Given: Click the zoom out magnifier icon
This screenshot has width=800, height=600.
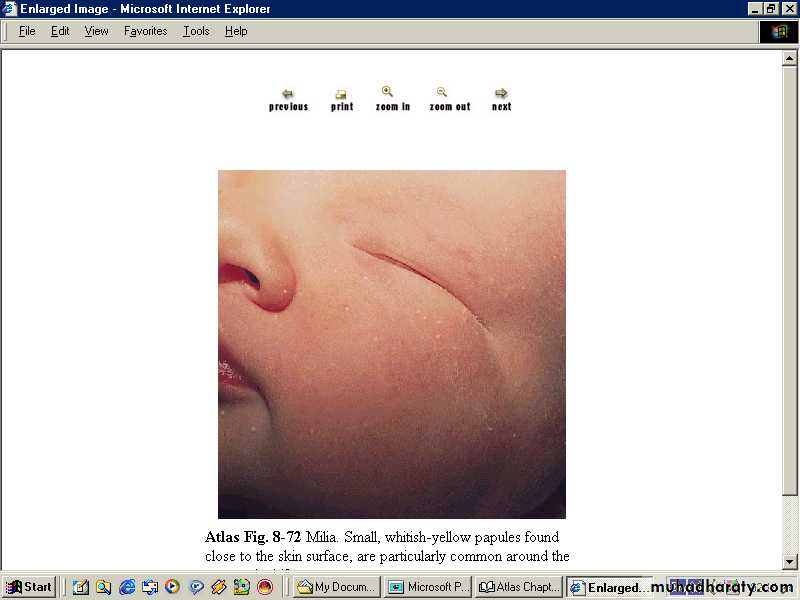Looking at the screenshot, I should point(442,92).
